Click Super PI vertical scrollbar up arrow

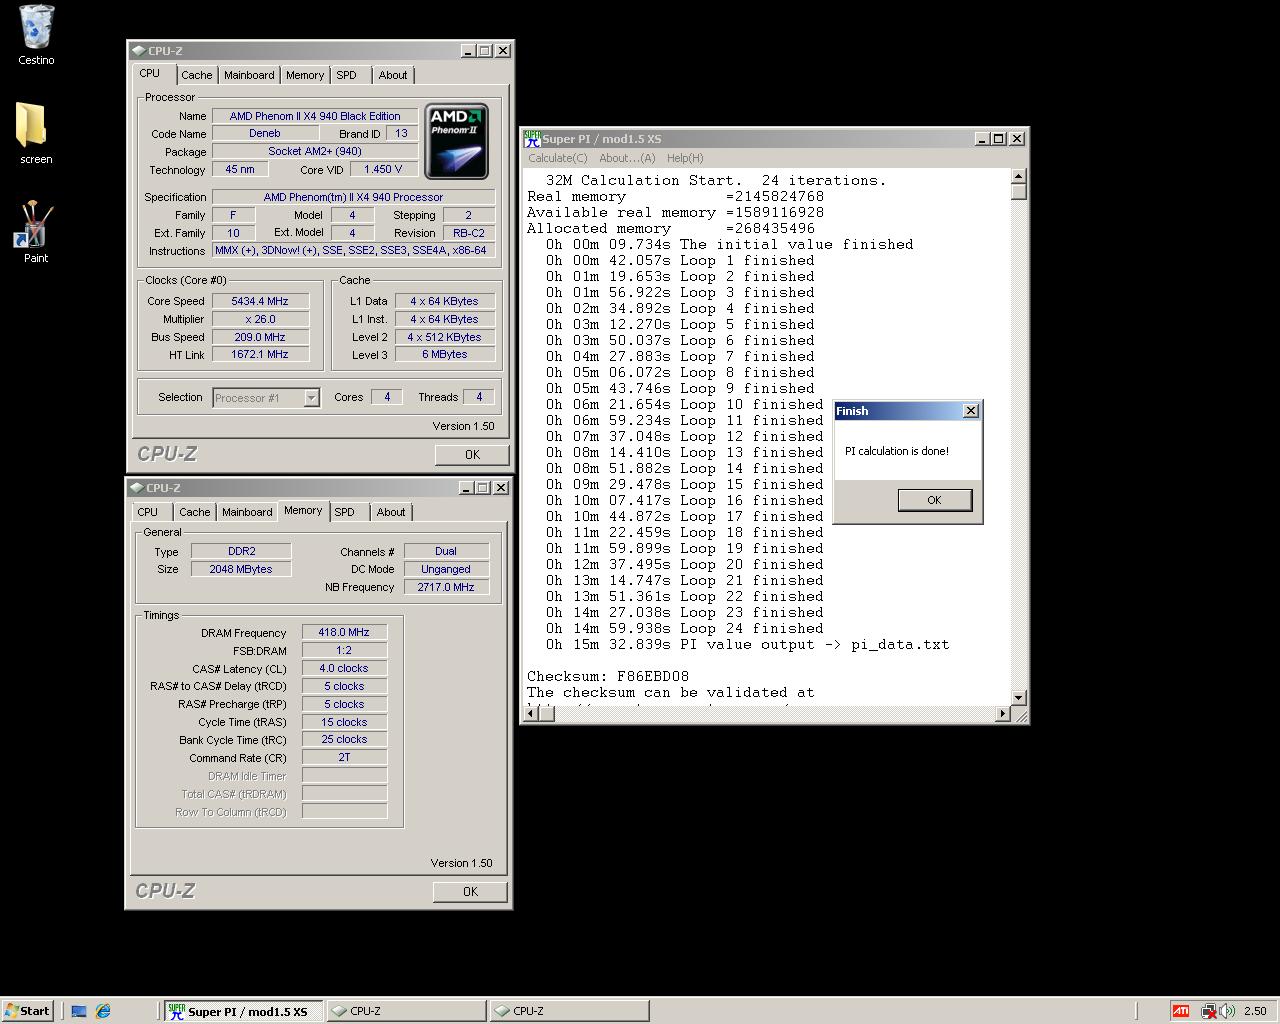click(1019, 176)
